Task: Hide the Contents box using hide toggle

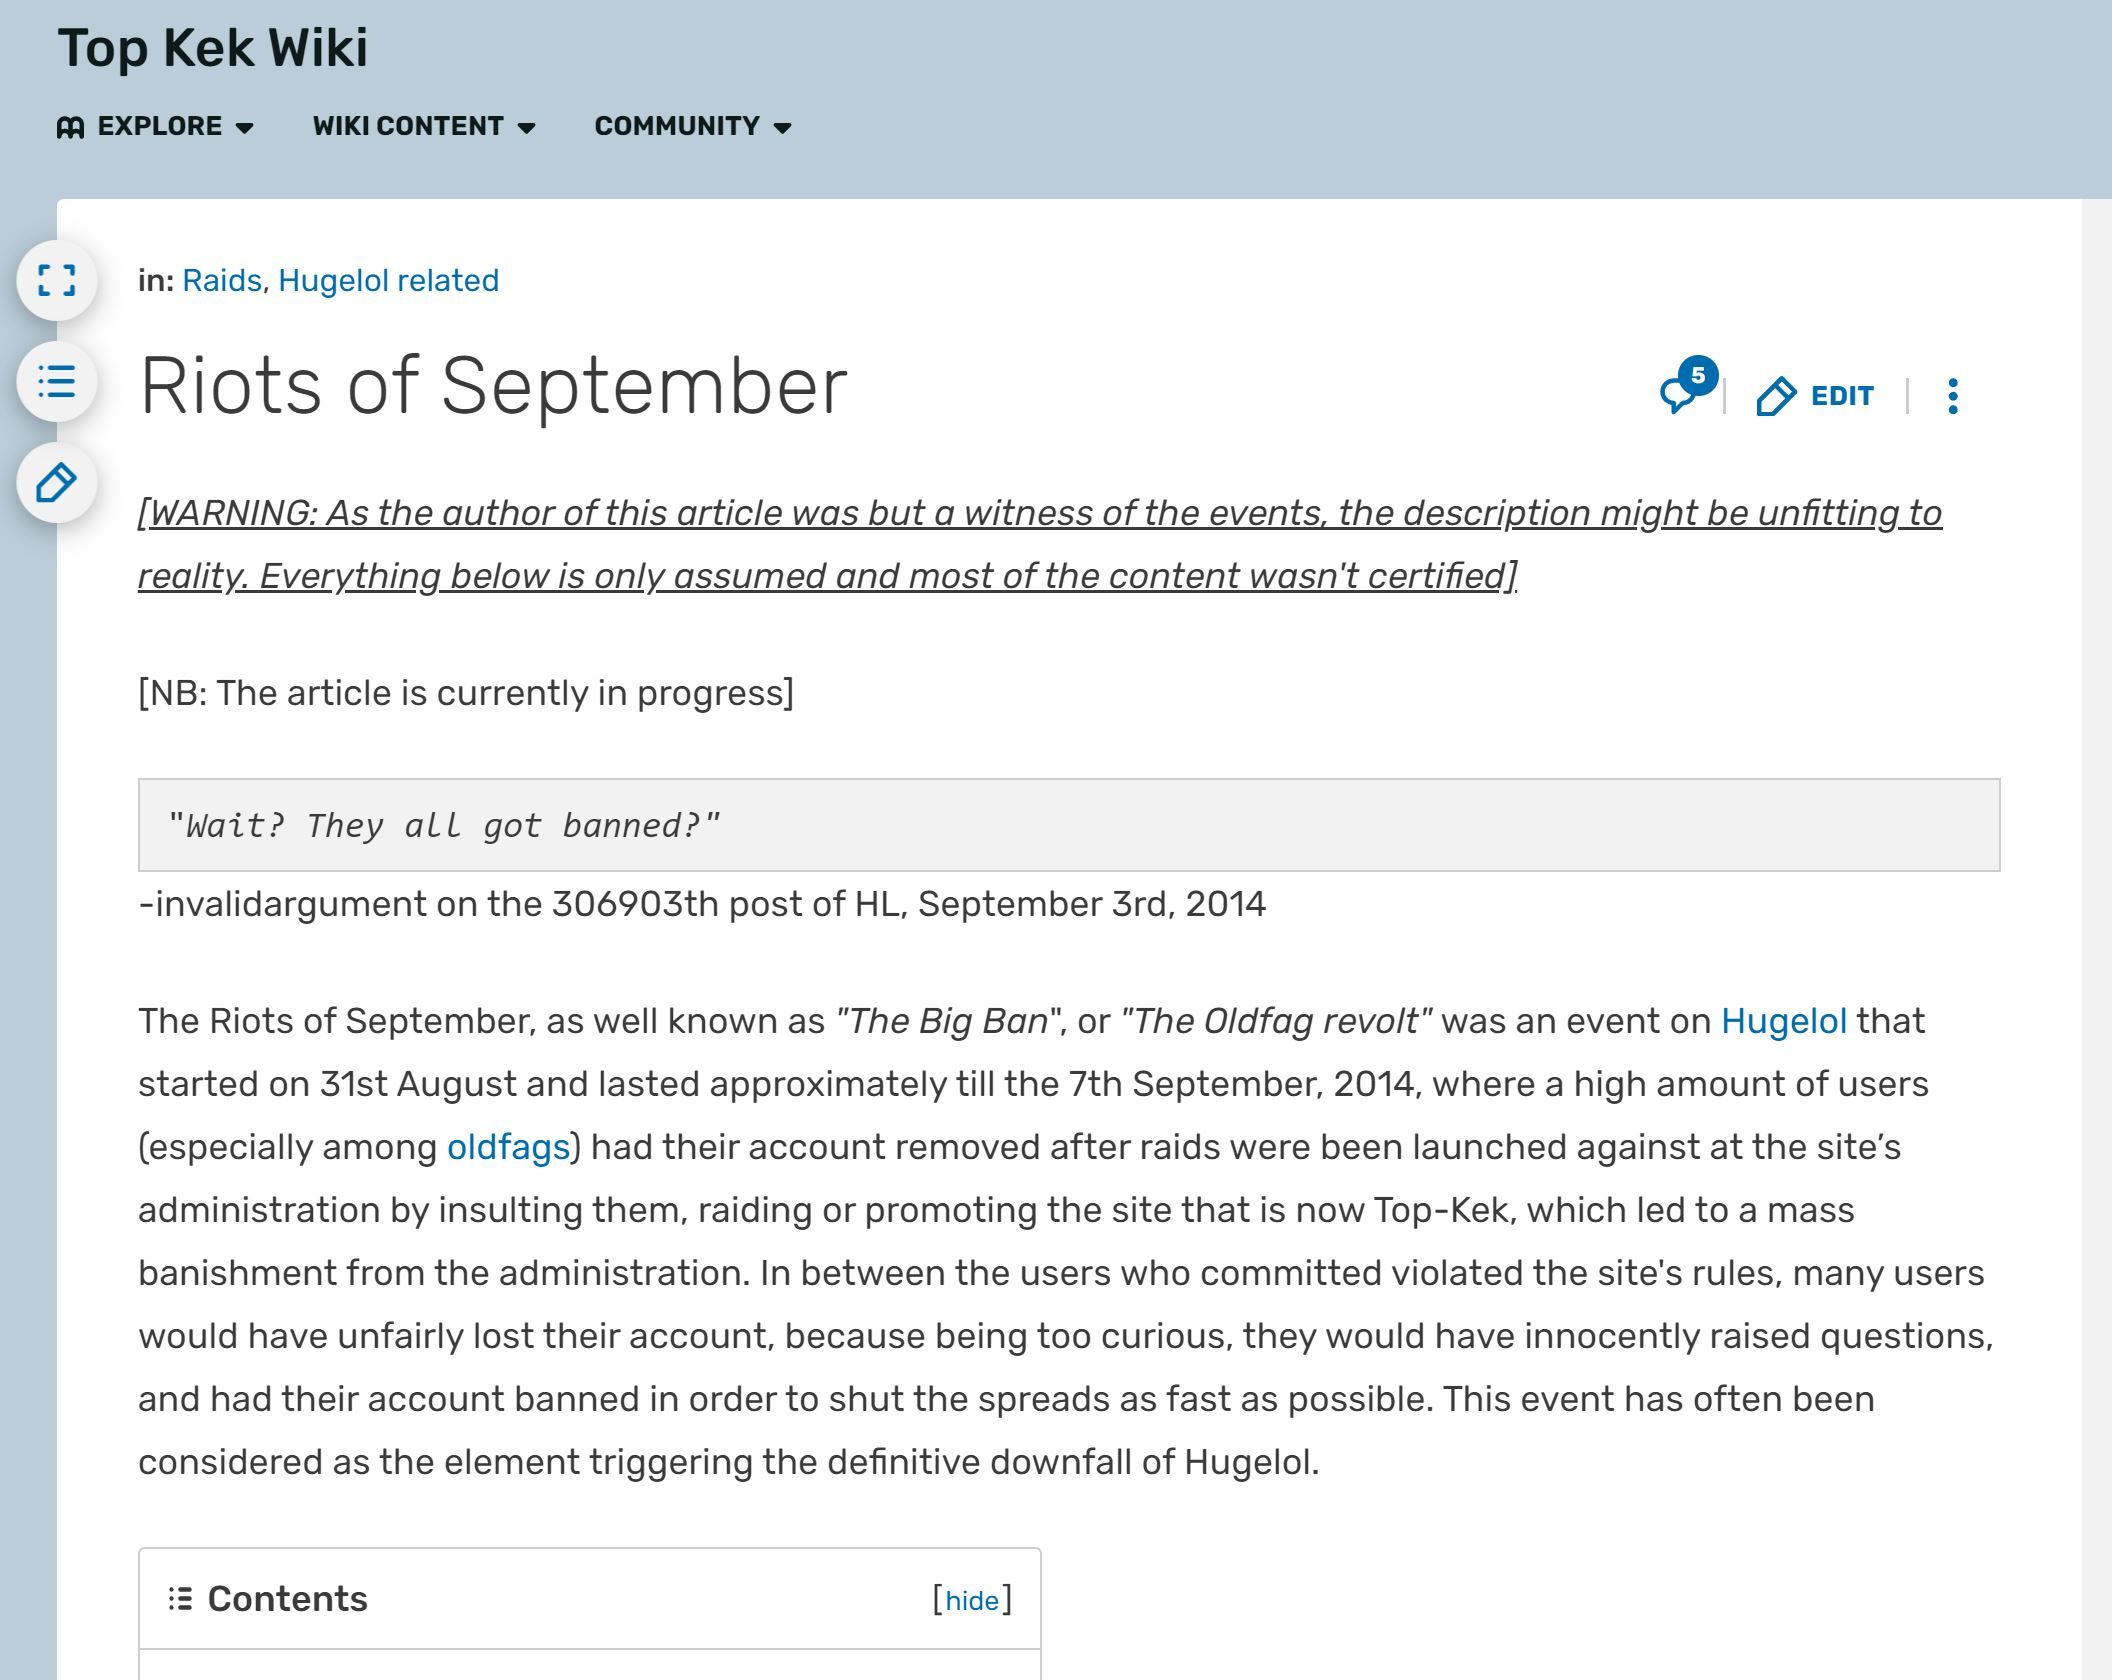Action: click(972, 1600)
